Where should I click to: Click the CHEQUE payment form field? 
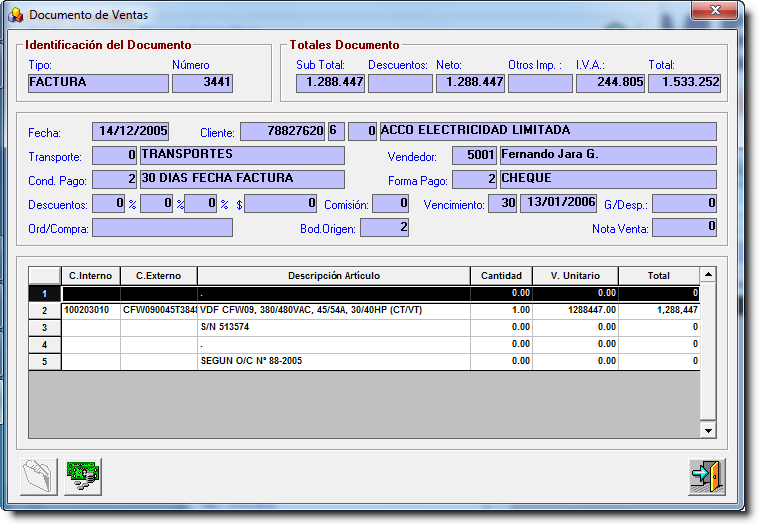pyautogui.click(x=608, y=179)
